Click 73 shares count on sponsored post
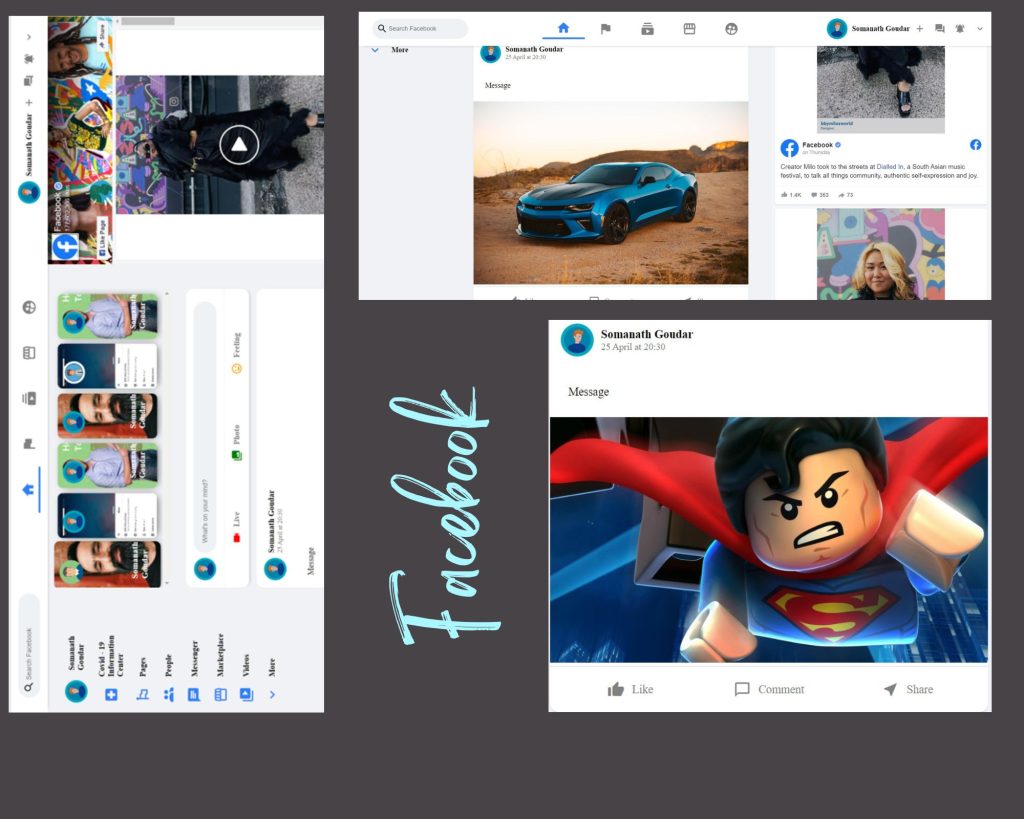Image resolution: width=1024 pixels, height=819 pixels. click(x=846, y=195)
